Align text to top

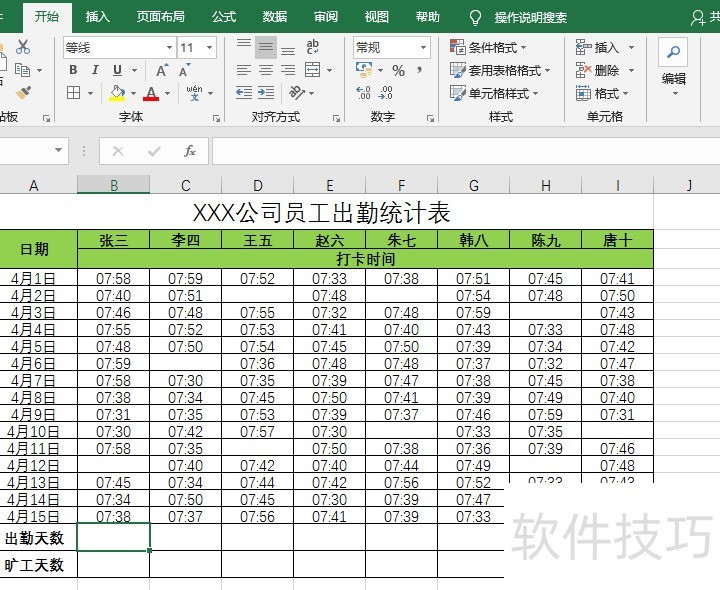point(244,47)
